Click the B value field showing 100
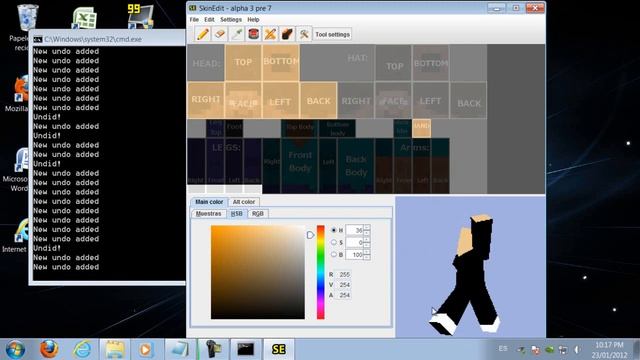640x360 pixels. click(354, 255)
